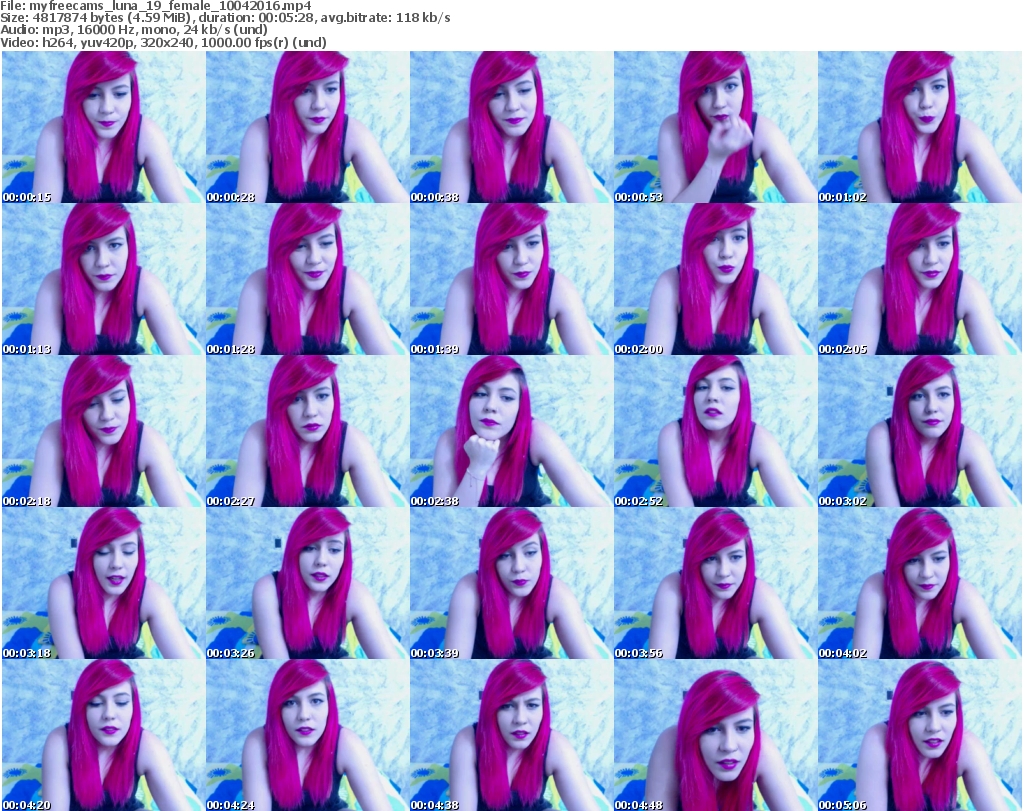Open the thumbnail stamped 00:01:13
Image resolution: width=1024 pixels, height=811 pixels.
tap(103, 279)
